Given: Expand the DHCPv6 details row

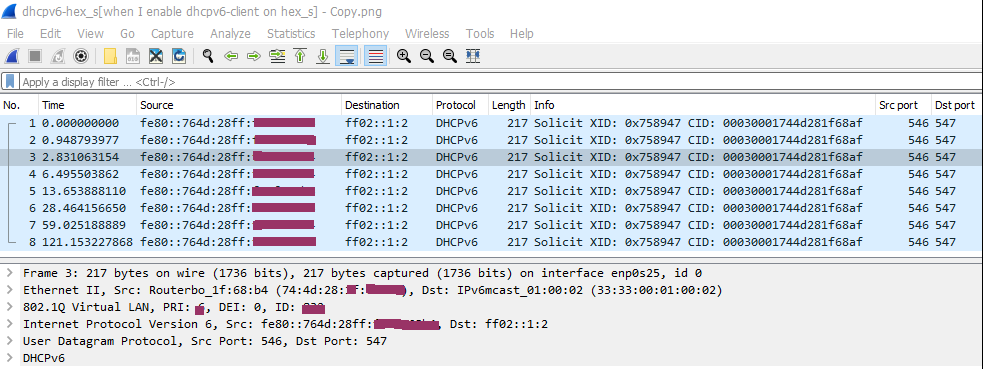Looking at the screenshot, I should tap(10, 358).
